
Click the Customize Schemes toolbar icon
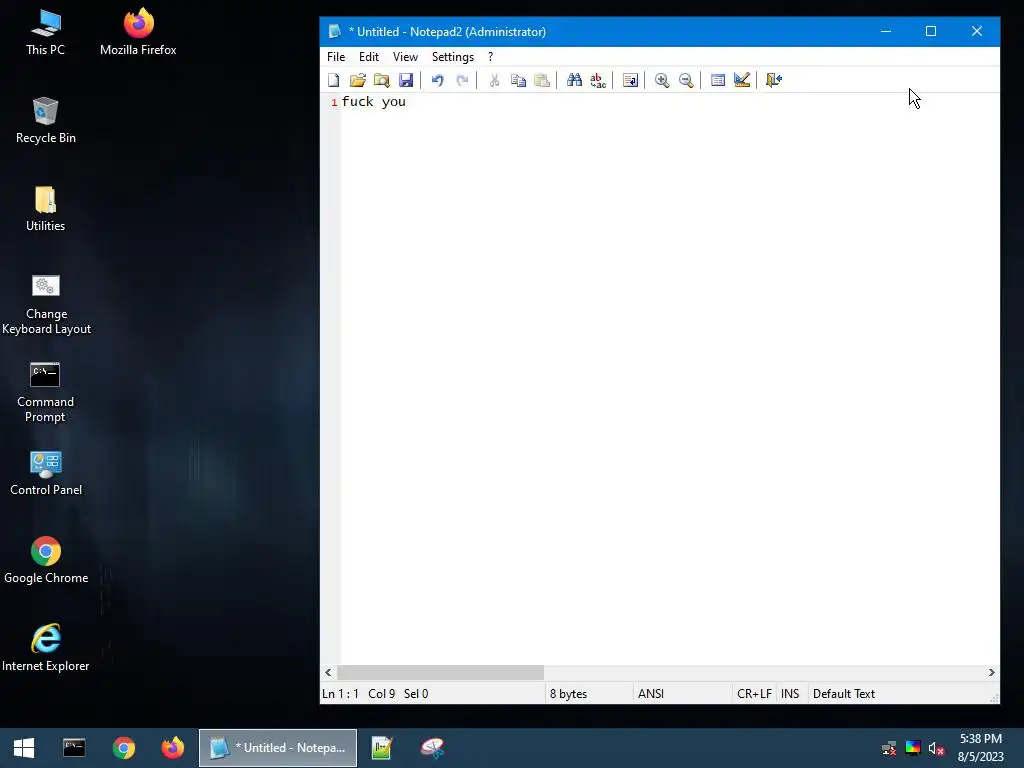click(742, 80)
